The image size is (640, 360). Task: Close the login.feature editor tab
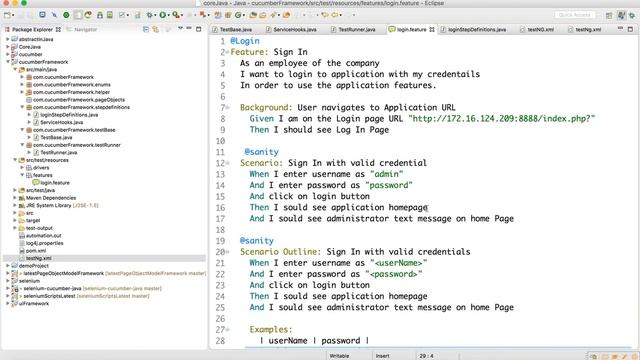point(432,29)
